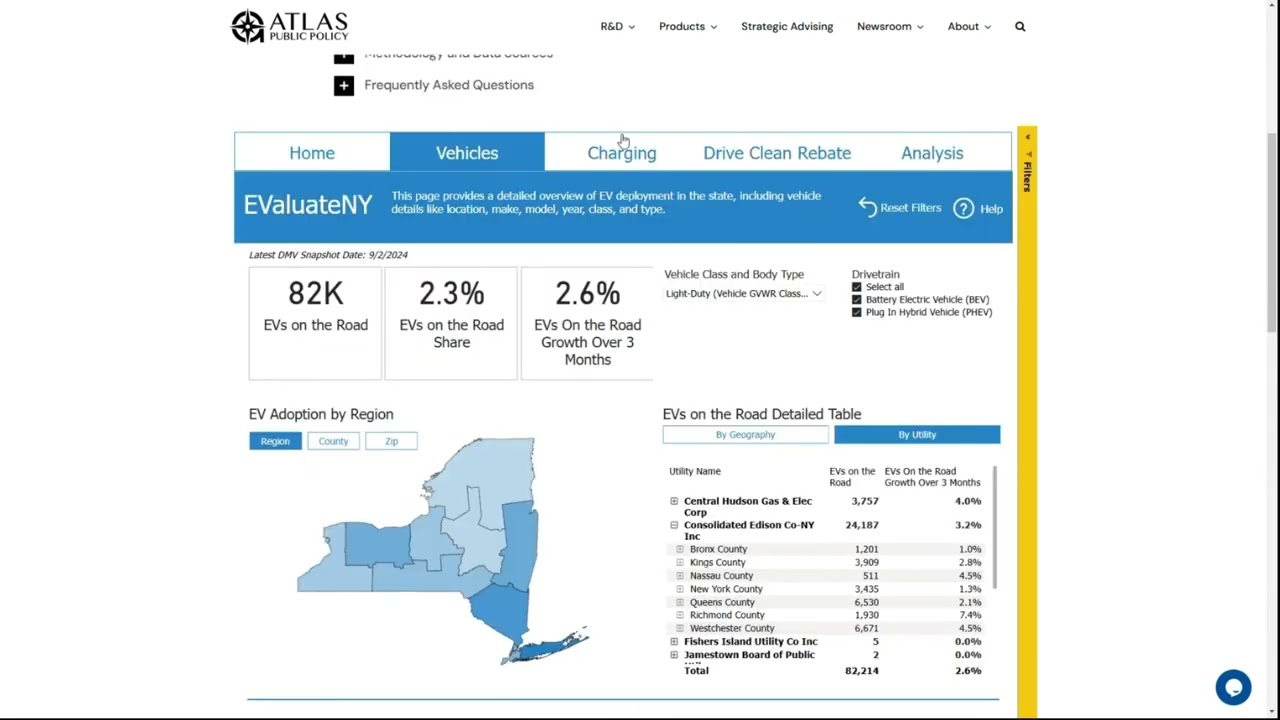Screen dimensions: 1280x720
Task: Open the Frequently Asked Questions section
Action: click(449, 85)
